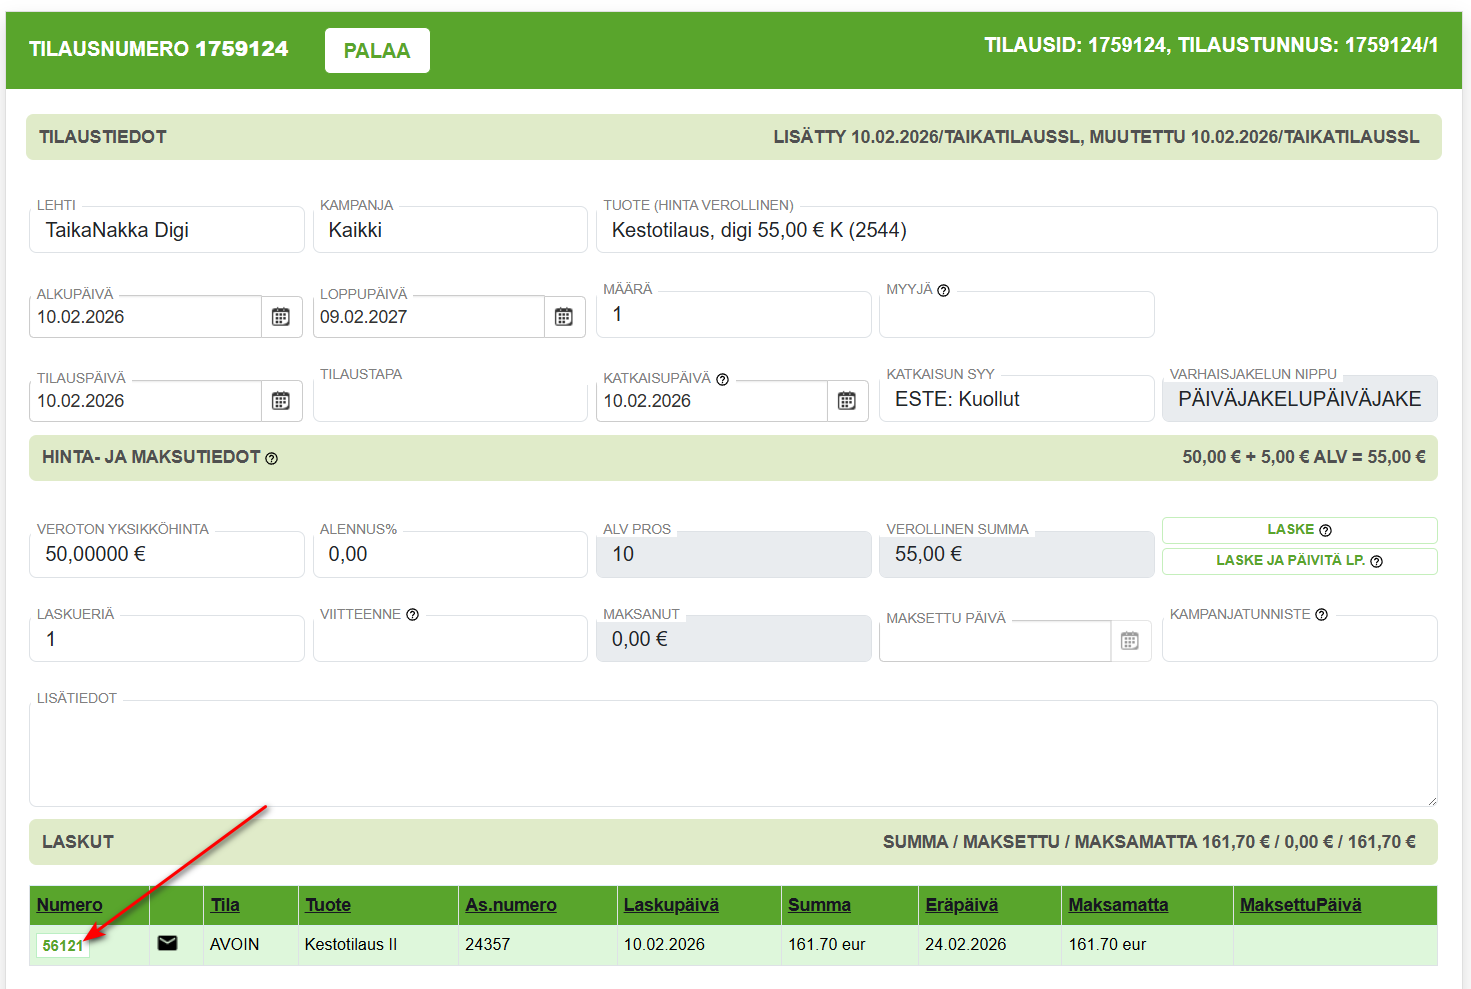Open the Loppupäivä calendar picker

pyautogui.click(x=564, y=317)
